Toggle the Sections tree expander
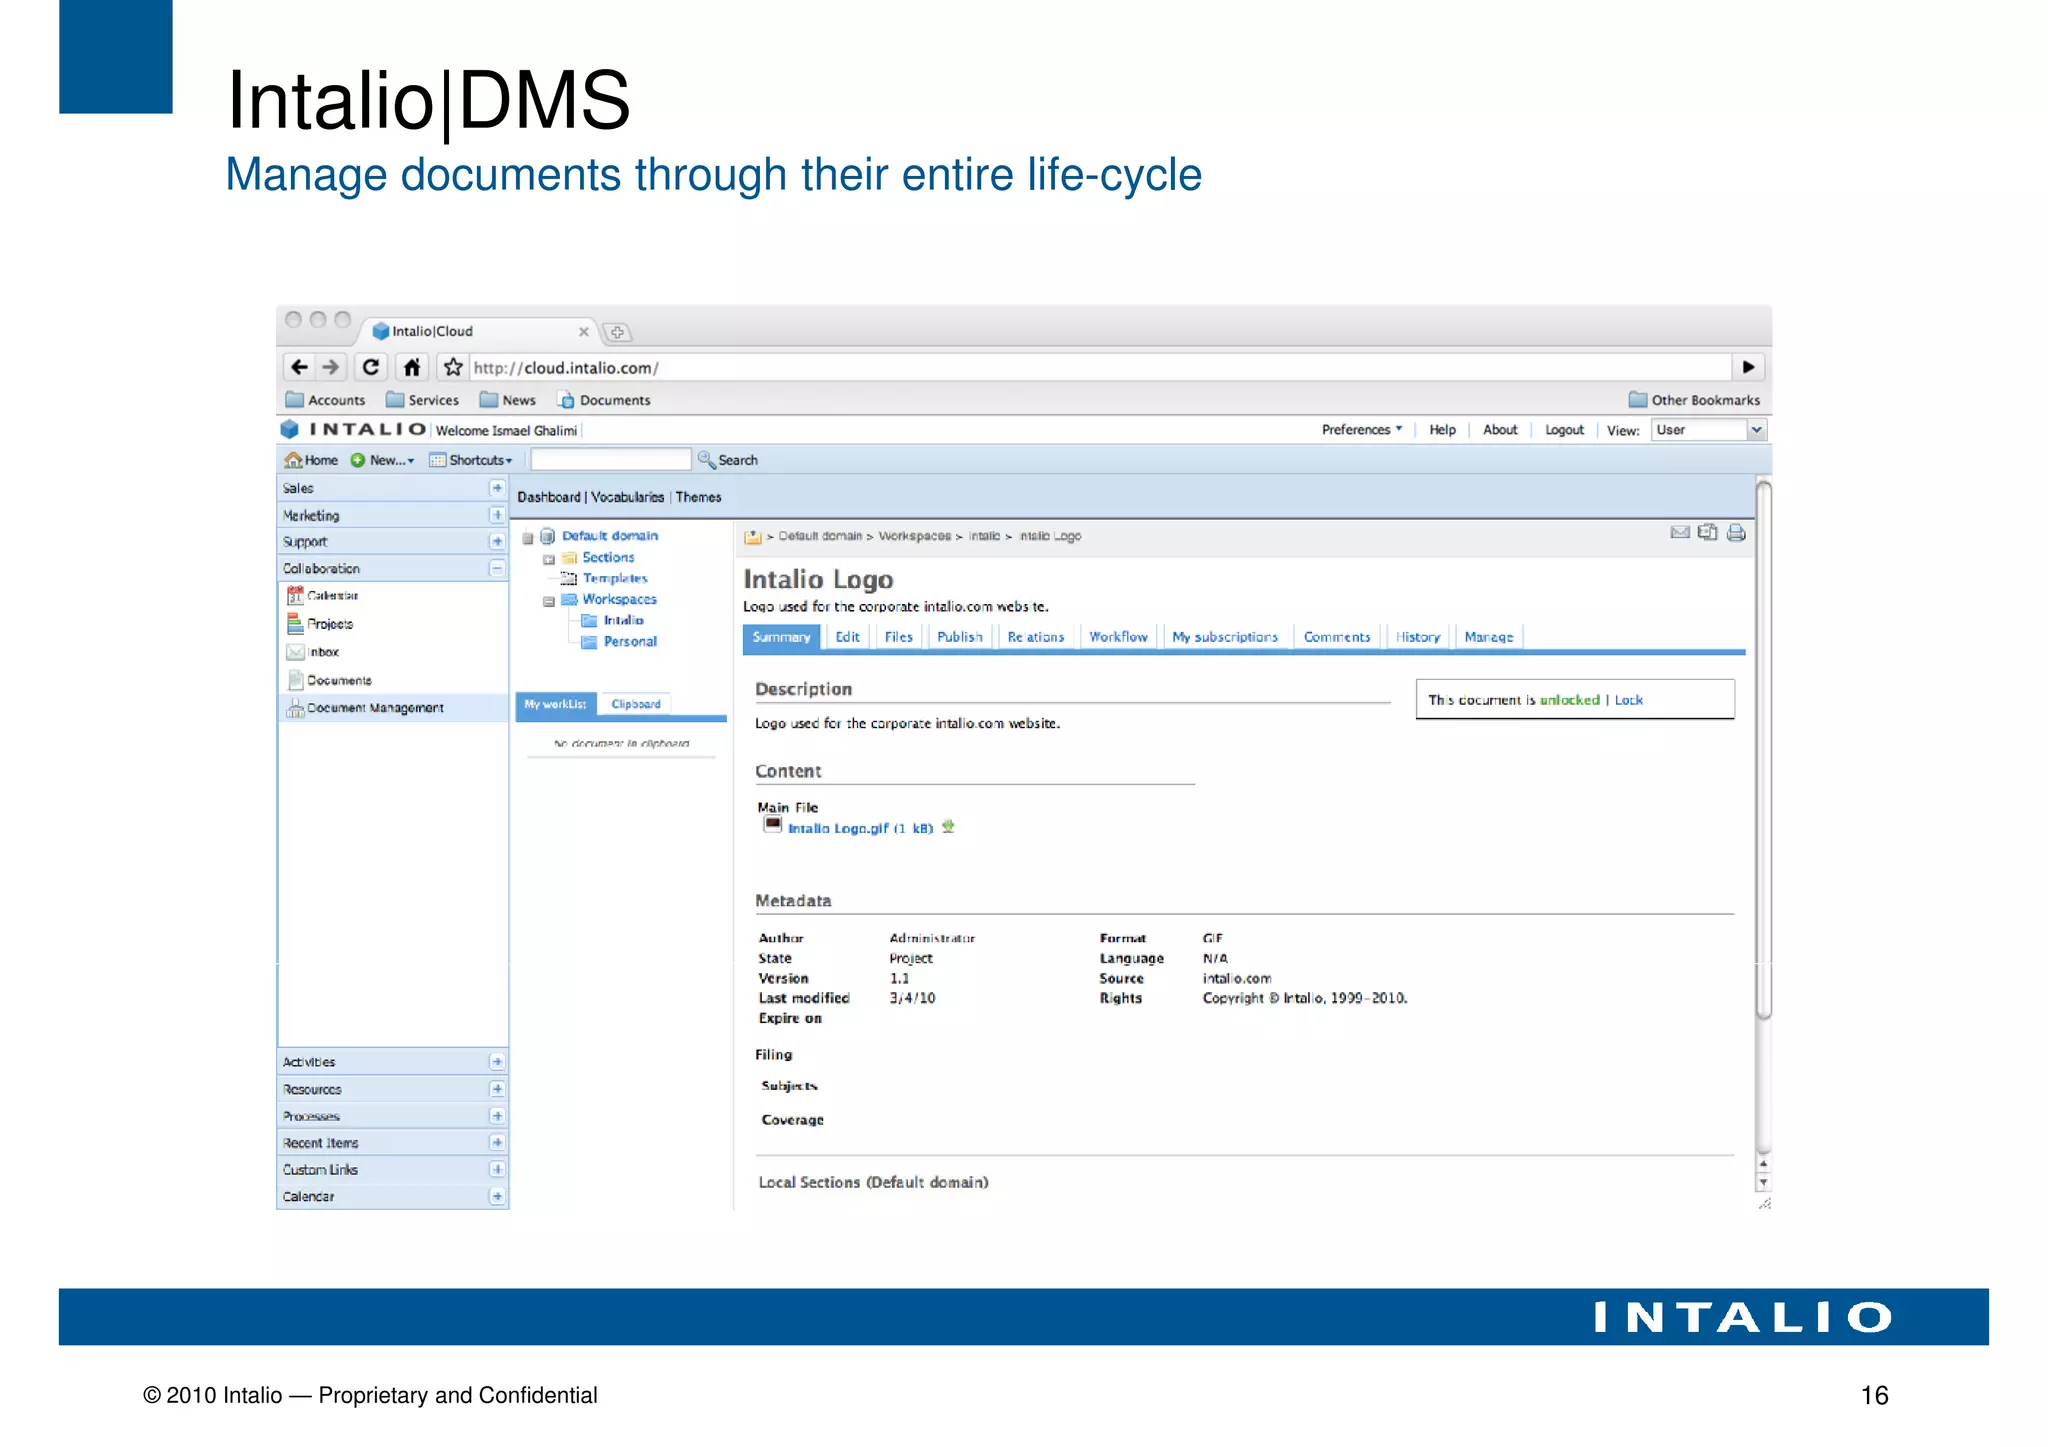Viewport: 2048px width, 1447px height. pyautogui.click(x=549, y=559)
